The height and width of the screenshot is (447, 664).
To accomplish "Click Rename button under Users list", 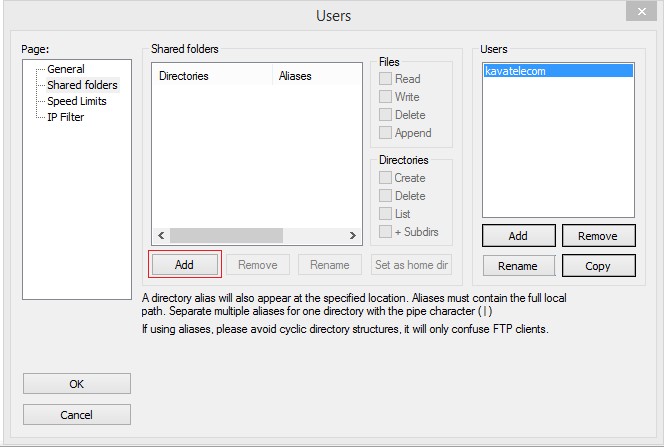I will click(x=518, y=266).
